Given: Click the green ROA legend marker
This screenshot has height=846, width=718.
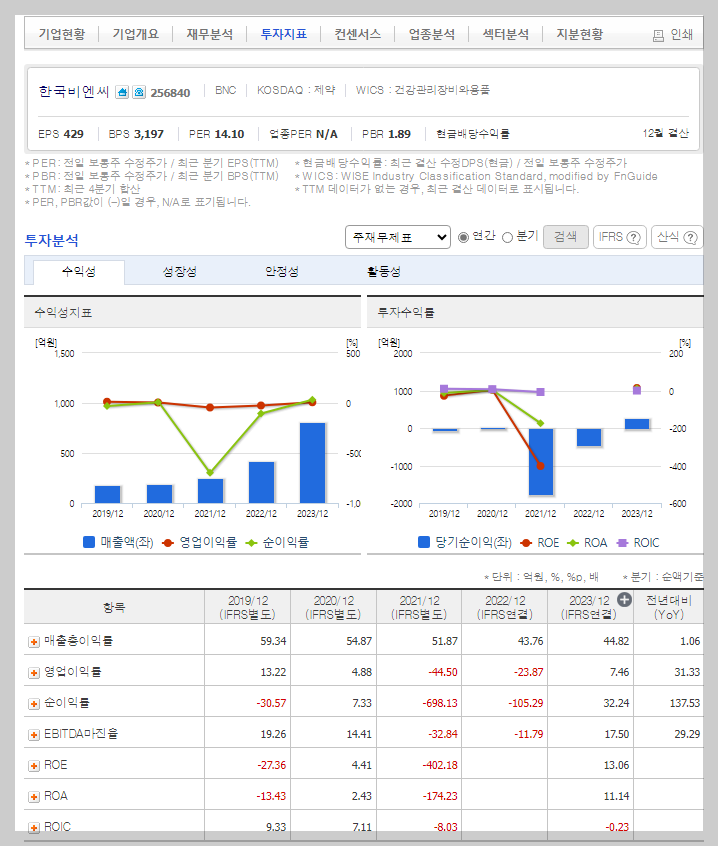Looking at the screenshot, I should pyautogui.click(x=573, y=543).
